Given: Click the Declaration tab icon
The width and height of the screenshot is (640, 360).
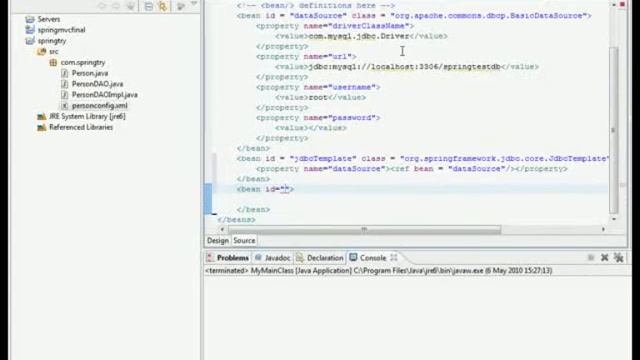Looking at the screenshot, I should click(300, 258).
